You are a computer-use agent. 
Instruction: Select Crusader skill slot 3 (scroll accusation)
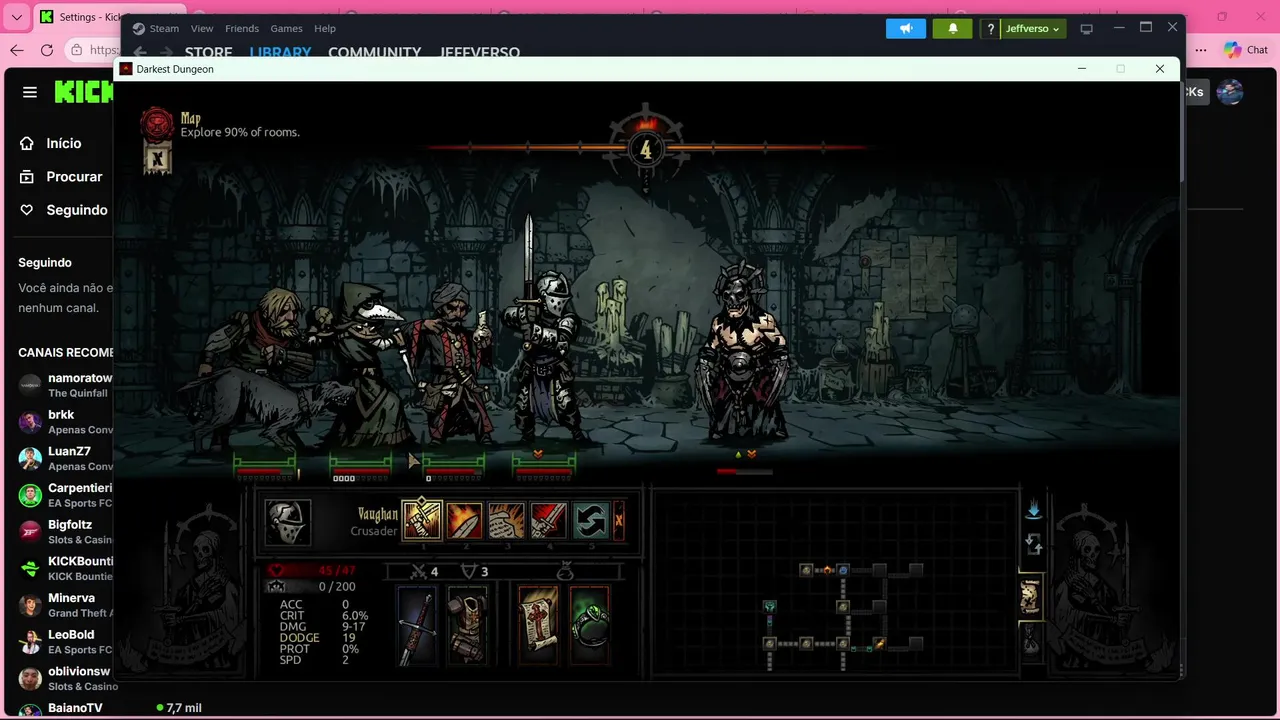[x=506, y=521]
